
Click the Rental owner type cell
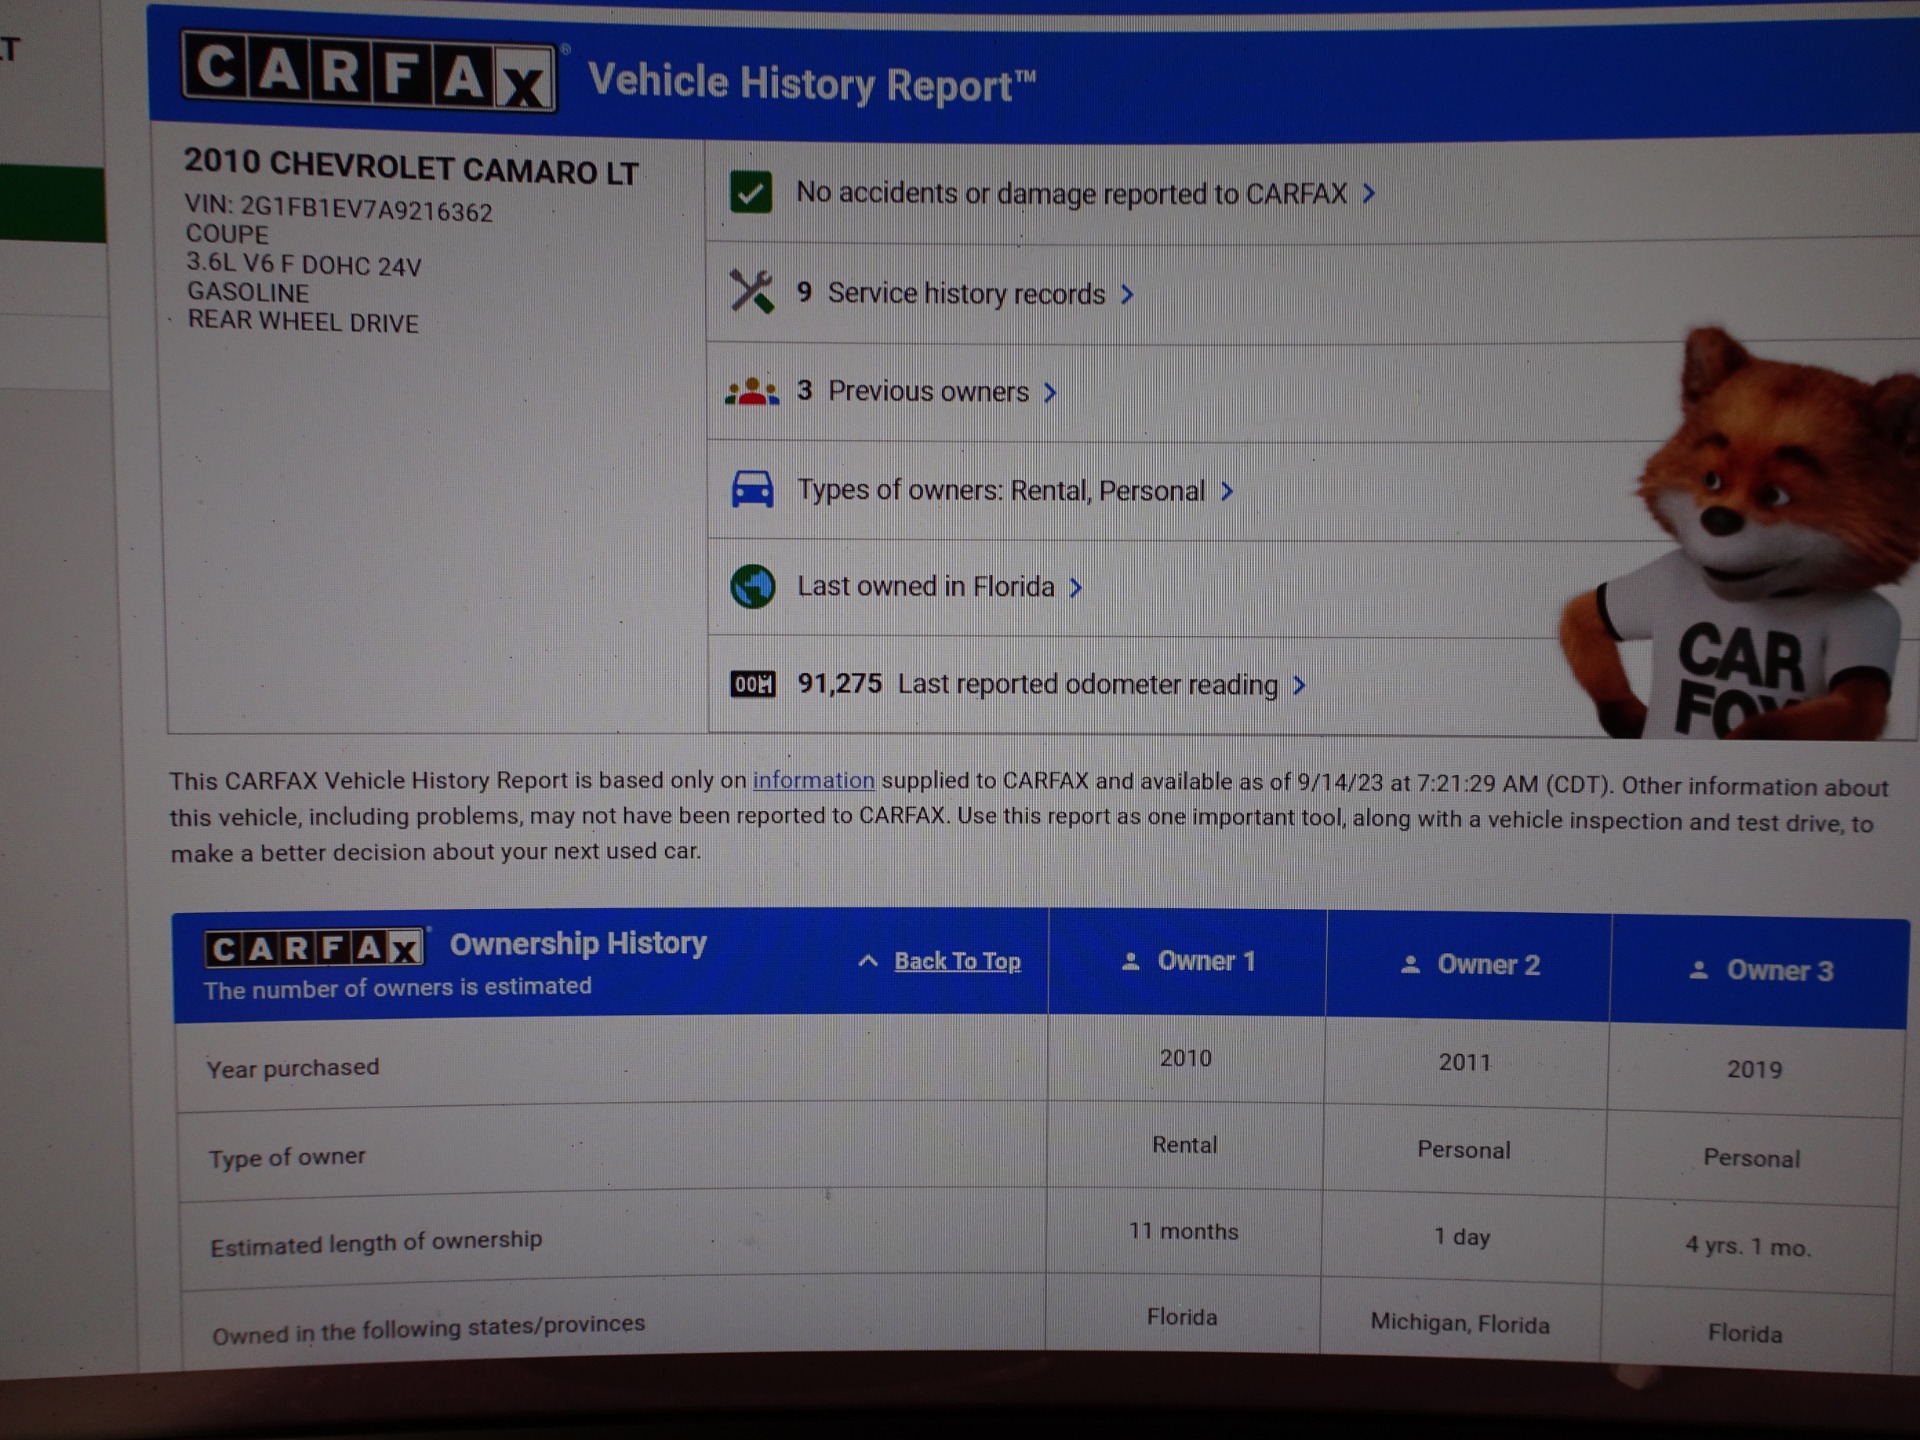click(x=1184, y=1145)
